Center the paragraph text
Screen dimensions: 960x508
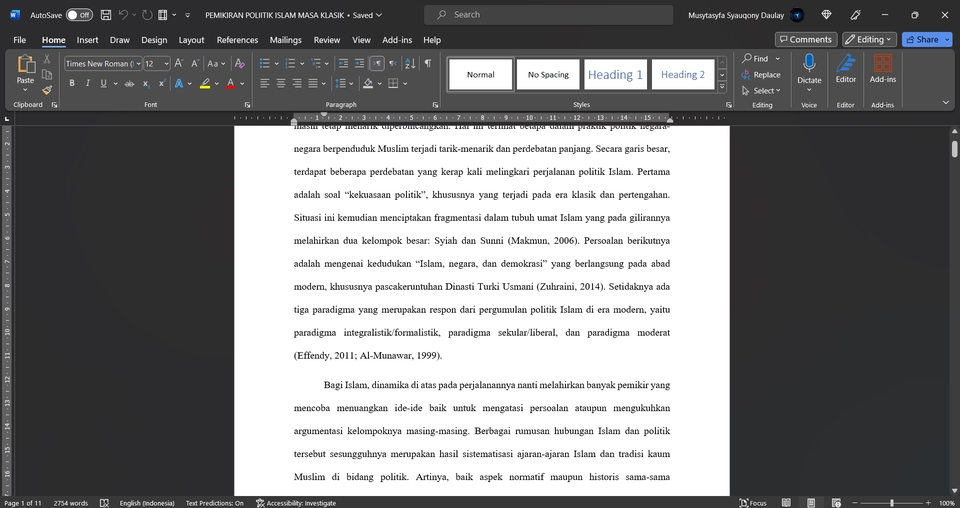pyautogui.click(x=280, y=83)
